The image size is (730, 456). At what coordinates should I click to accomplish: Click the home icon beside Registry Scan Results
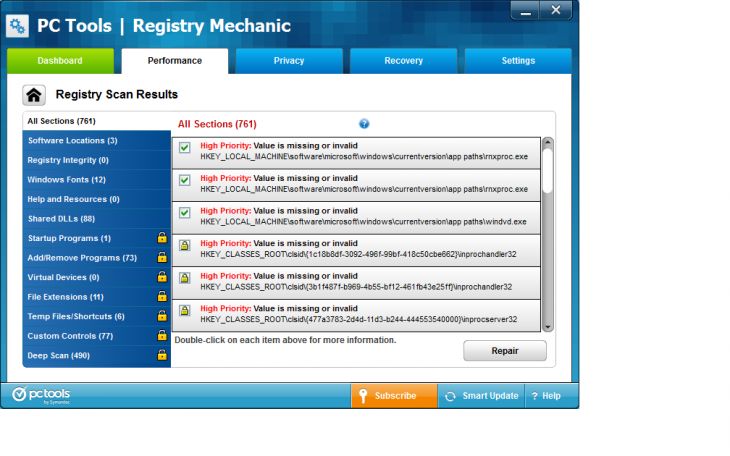34,95
